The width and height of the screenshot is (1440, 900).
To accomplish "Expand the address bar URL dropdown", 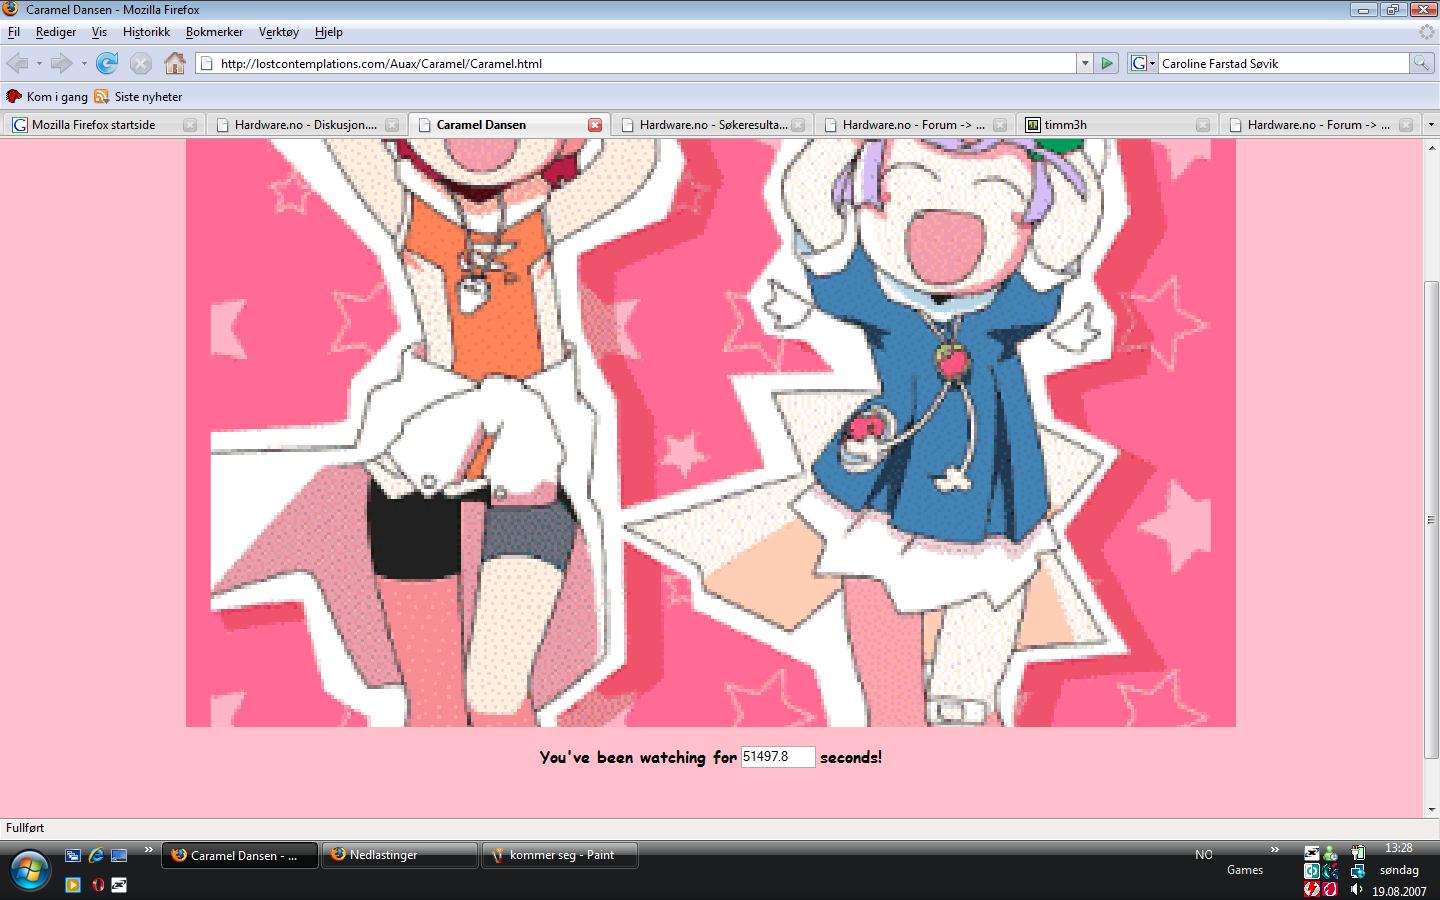I will pos(1085,63).
